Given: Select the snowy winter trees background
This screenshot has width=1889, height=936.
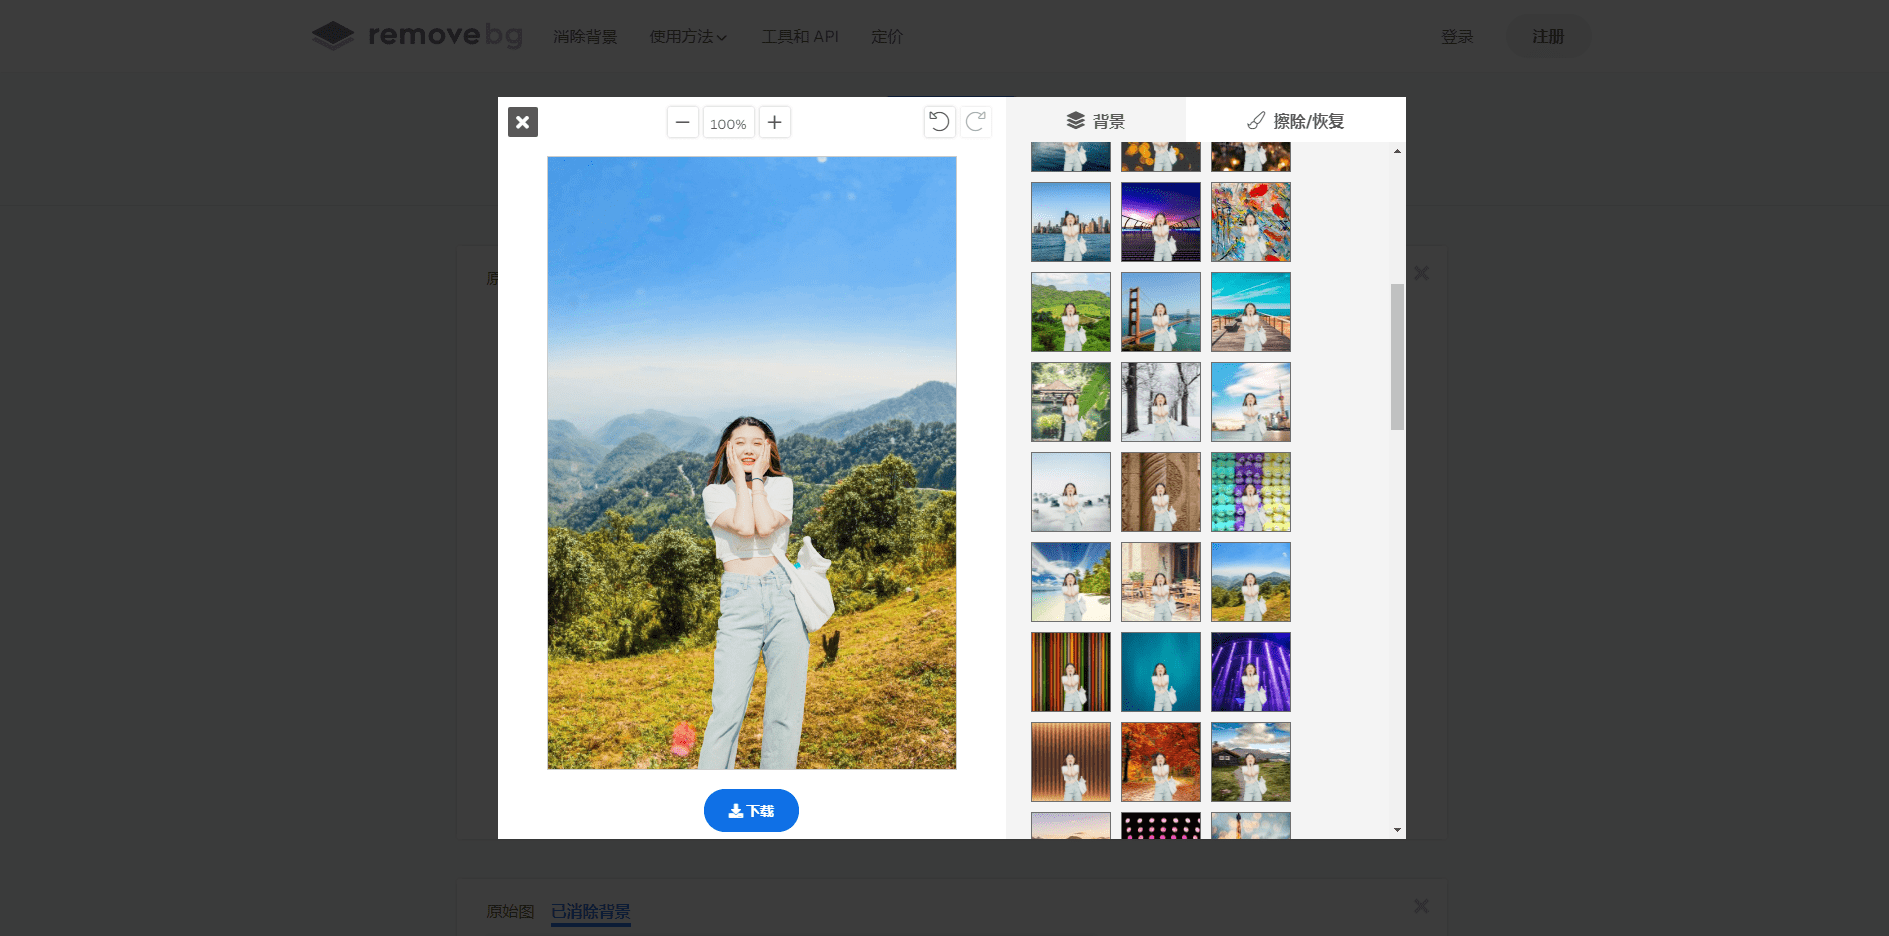Looking at the screenshot, I should pyautogui.click(x=1161, y=402).
